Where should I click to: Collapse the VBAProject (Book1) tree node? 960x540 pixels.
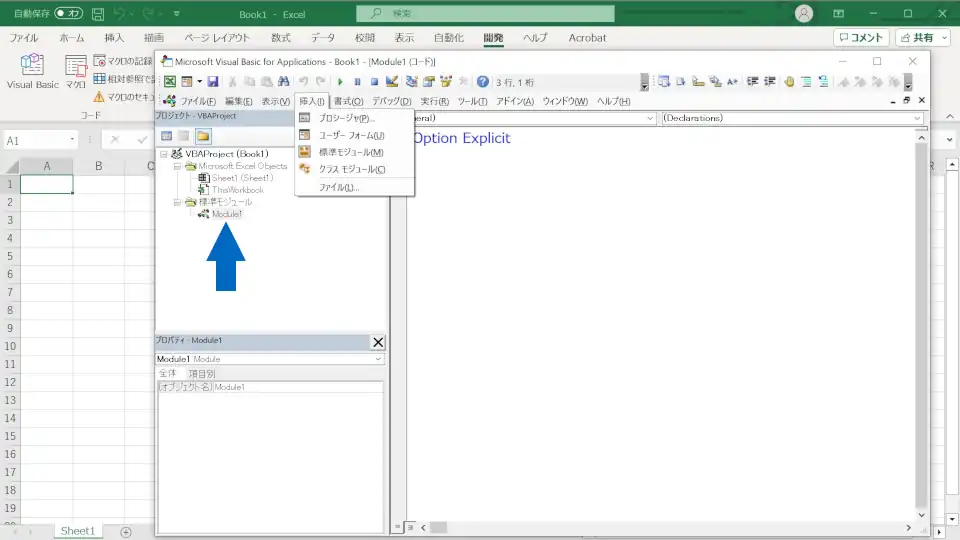point(164,154)
